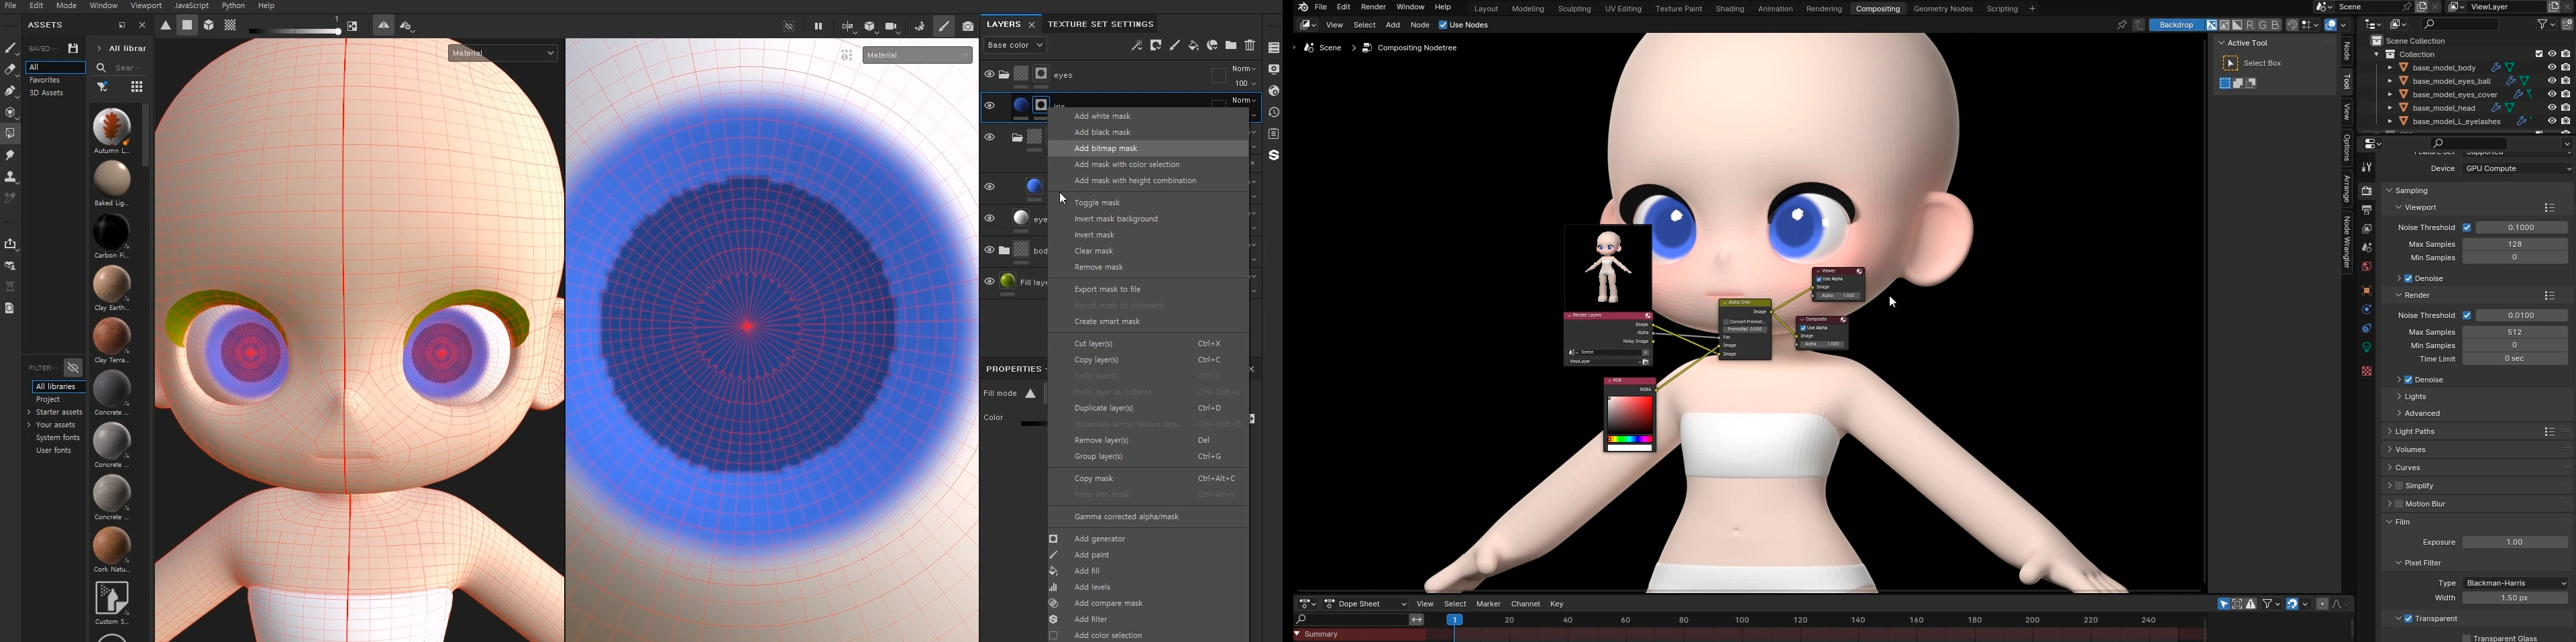Expand the base_model_eyes_ball outliner entry

click(x=2390, y=80)
